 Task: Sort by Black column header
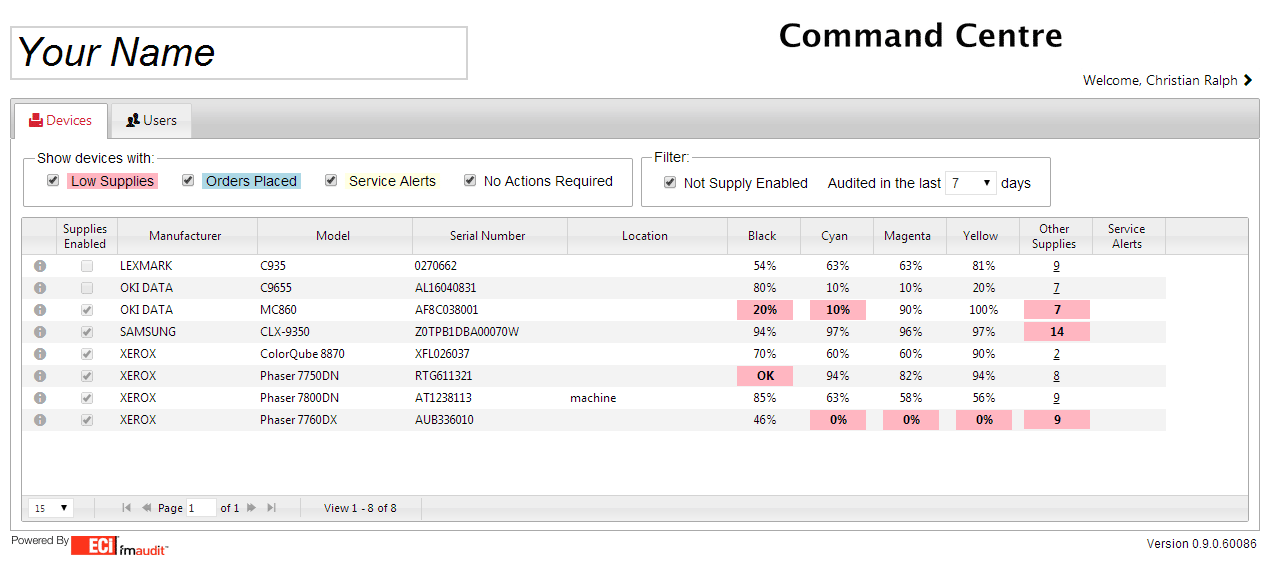coord(763,236)
